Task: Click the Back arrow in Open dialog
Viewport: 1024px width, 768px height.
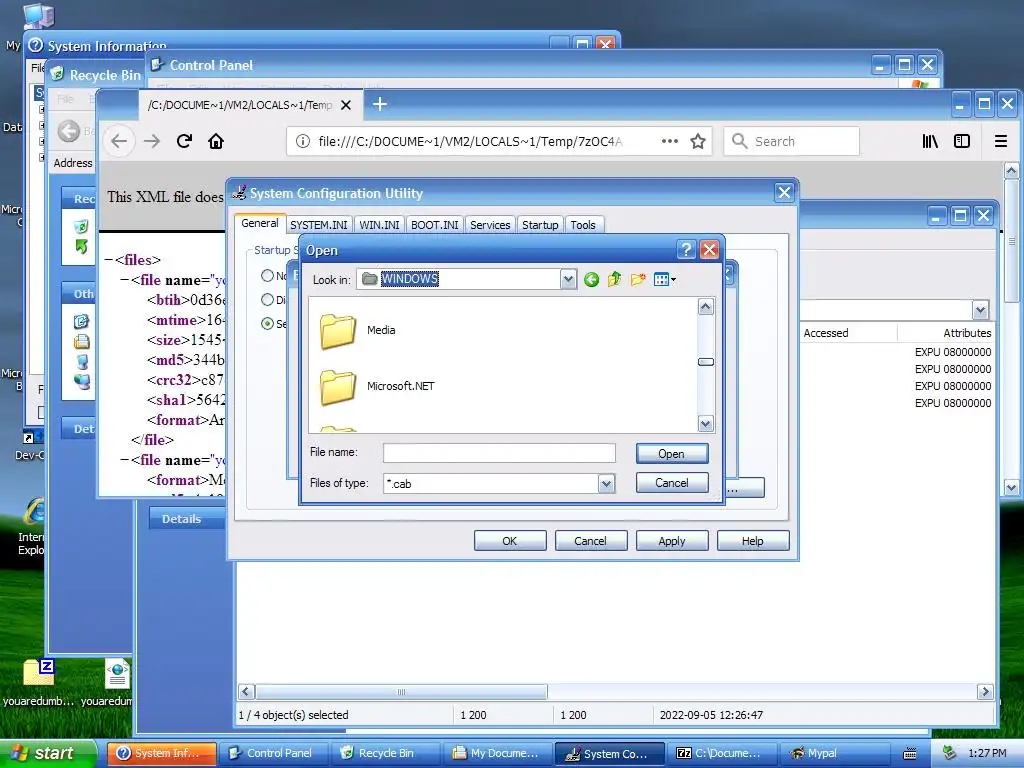Action: point(591,280)
